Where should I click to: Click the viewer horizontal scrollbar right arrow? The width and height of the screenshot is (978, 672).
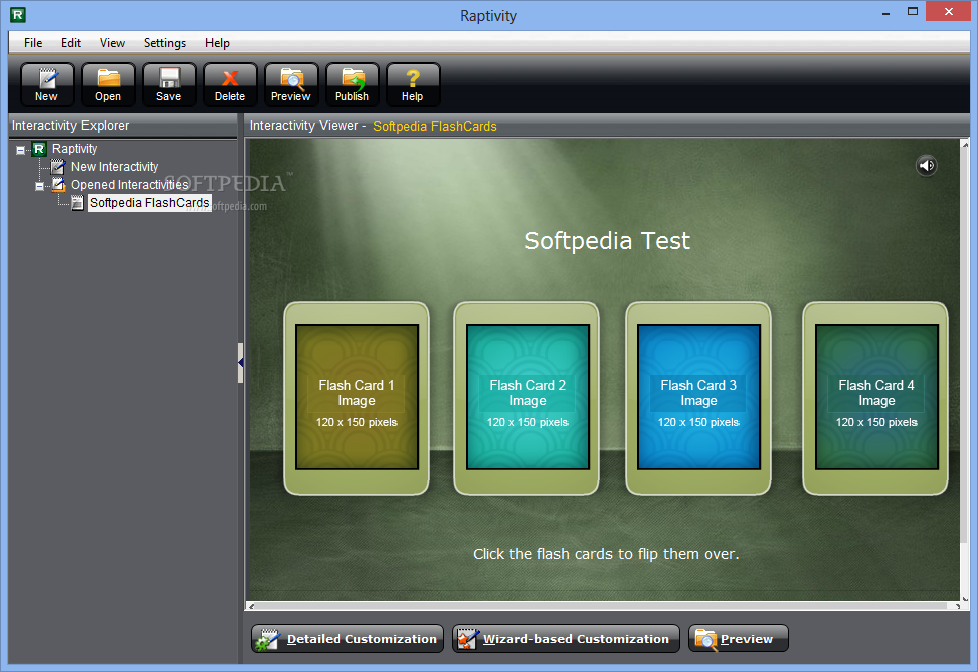[957, 606]
